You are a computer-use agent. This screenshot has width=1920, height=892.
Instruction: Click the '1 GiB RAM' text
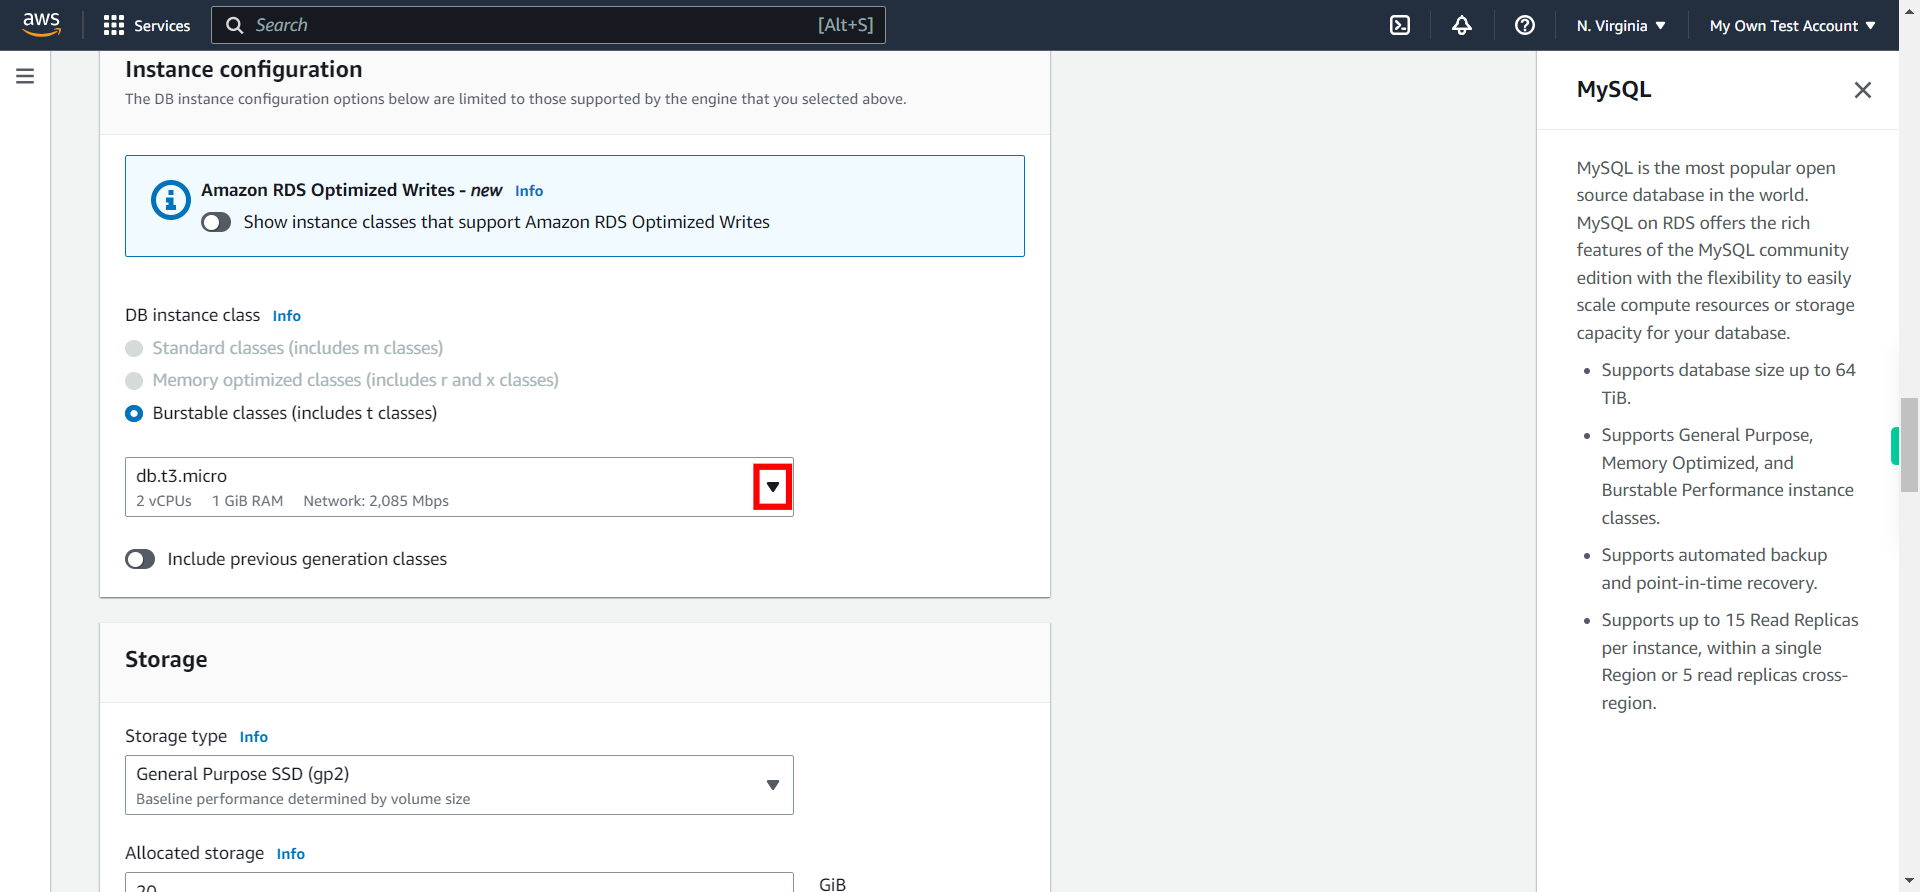pyautogui.click(x=247, y=501)
